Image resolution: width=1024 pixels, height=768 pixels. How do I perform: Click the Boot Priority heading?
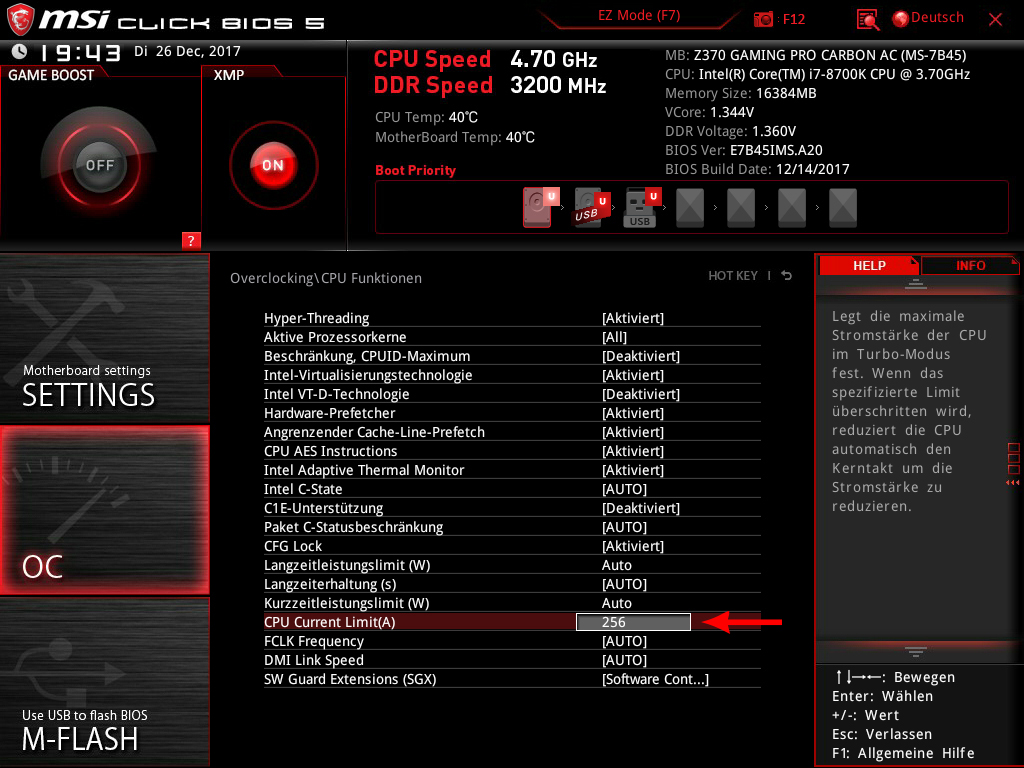[x=415, y=170]
